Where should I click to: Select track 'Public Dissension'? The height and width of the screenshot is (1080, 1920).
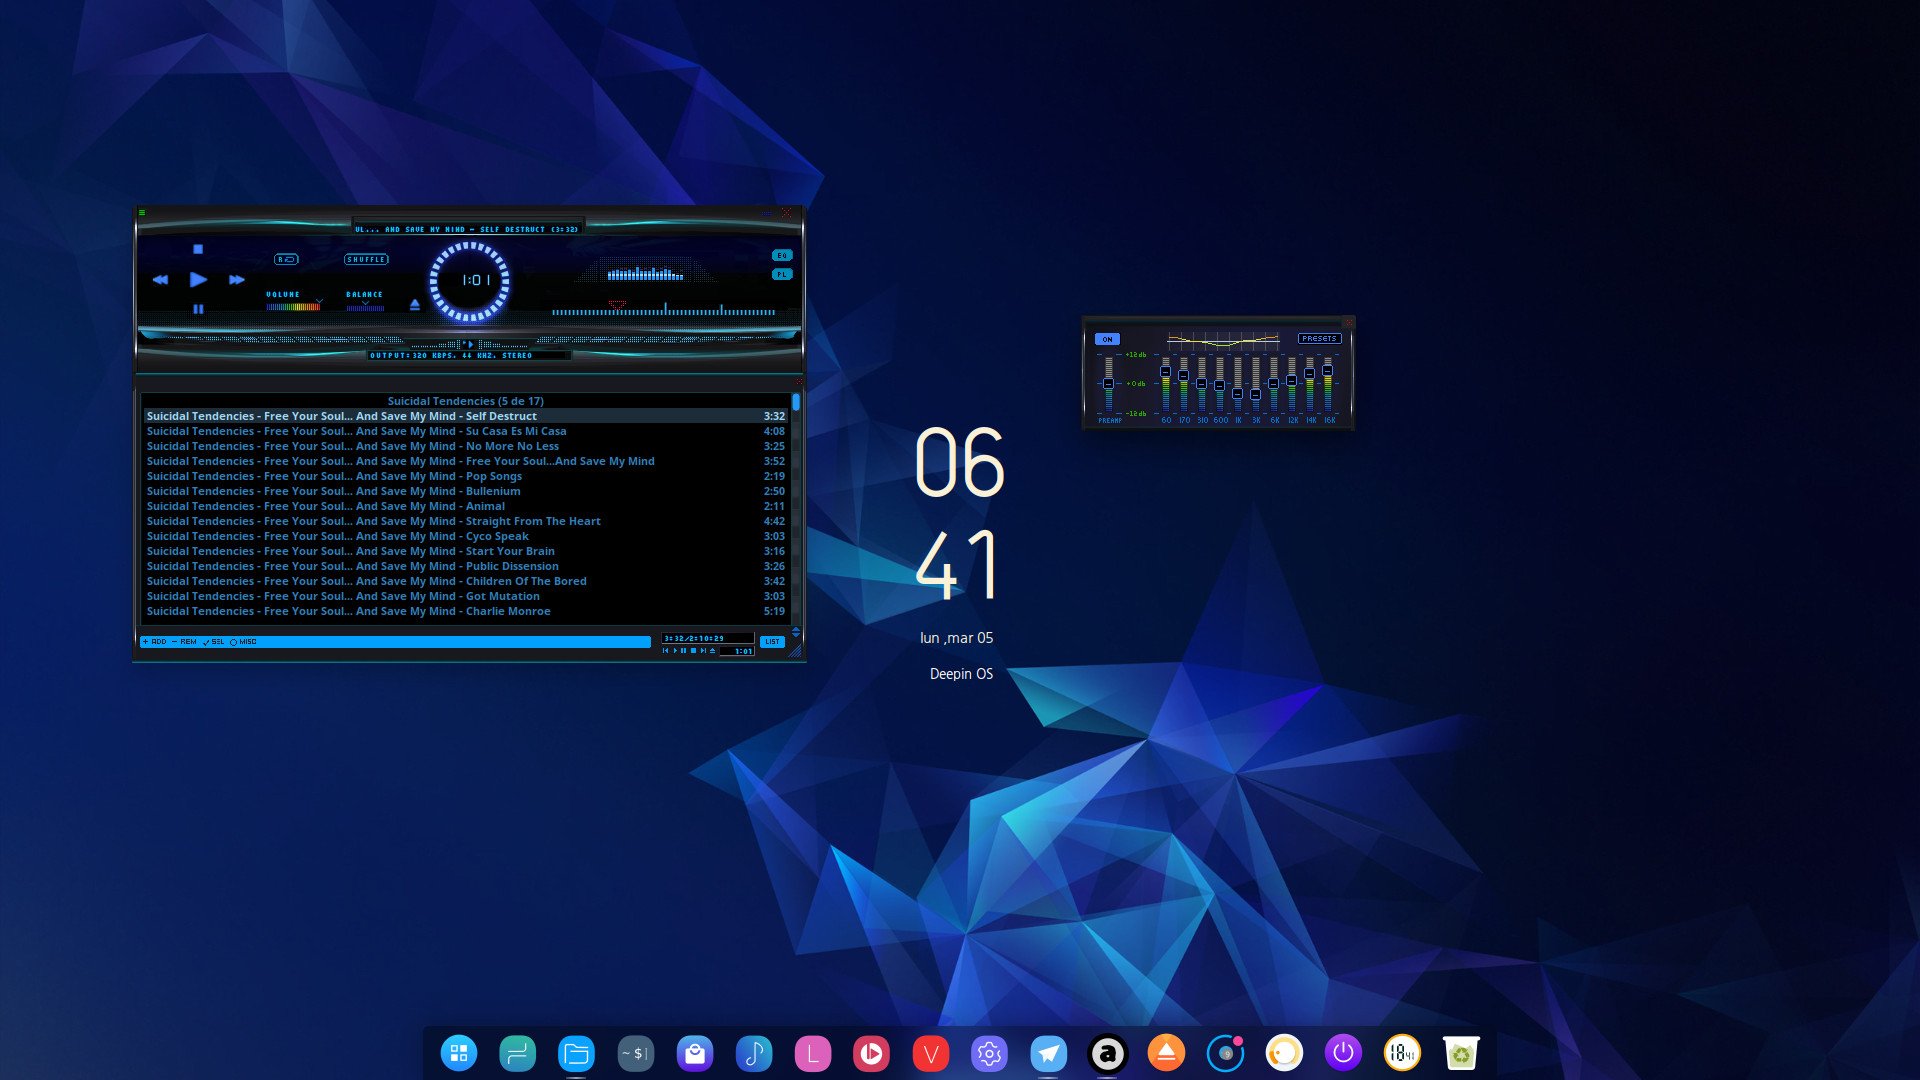[466, 567]
